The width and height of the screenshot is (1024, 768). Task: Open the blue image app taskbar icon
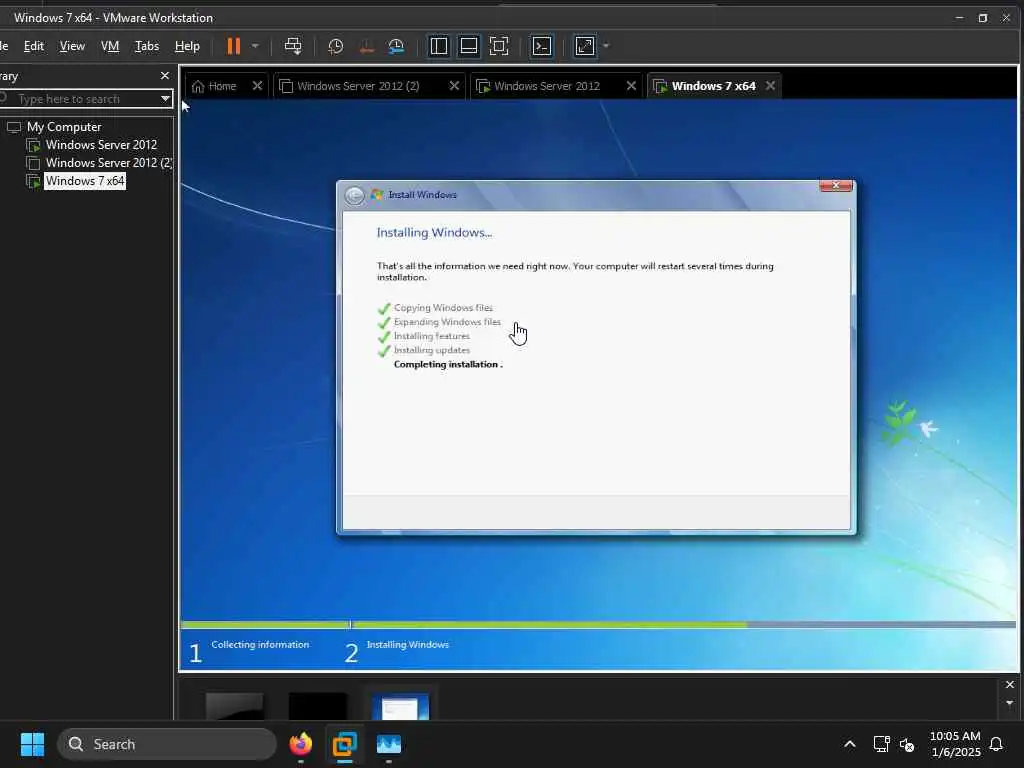coord(389,744)
